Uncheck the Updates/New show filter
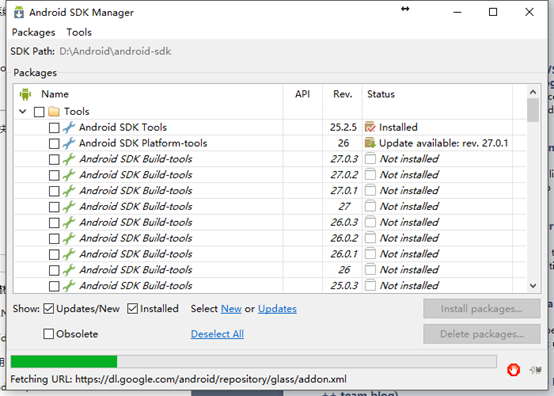The image size is (554, 396). click(x=48, y=309)
